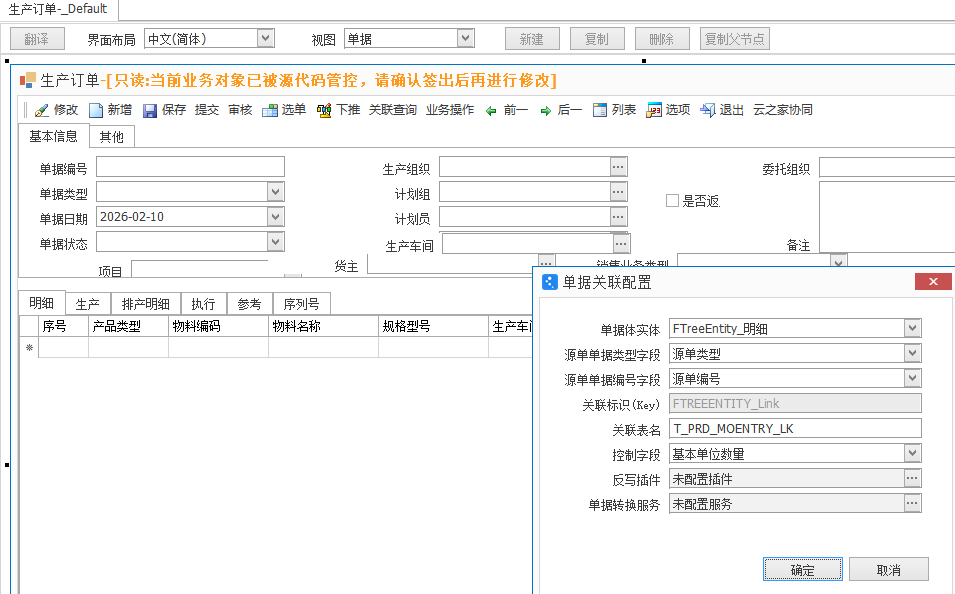
Task: Expand the 控制字段 dropdown
Action: pos(911,454)
